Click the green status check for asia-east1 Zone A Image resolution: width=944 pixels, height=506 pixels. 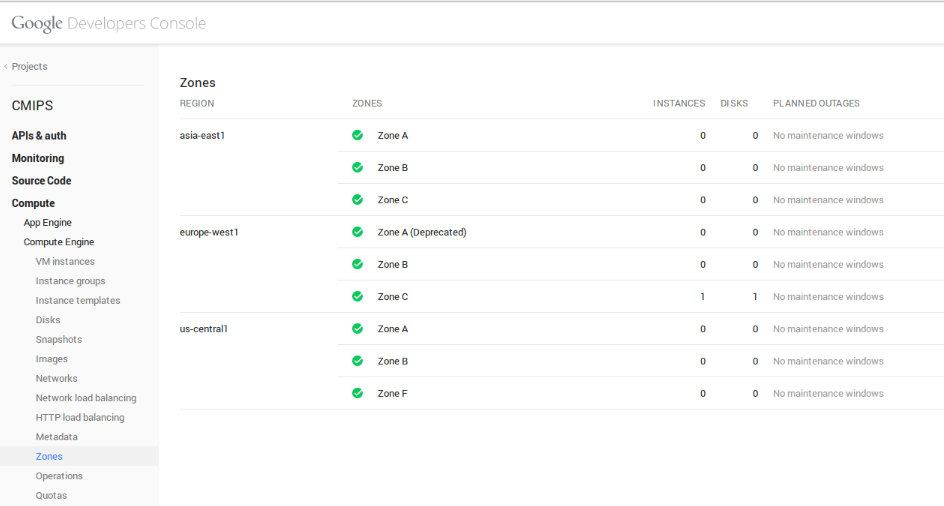coord(358,135)
